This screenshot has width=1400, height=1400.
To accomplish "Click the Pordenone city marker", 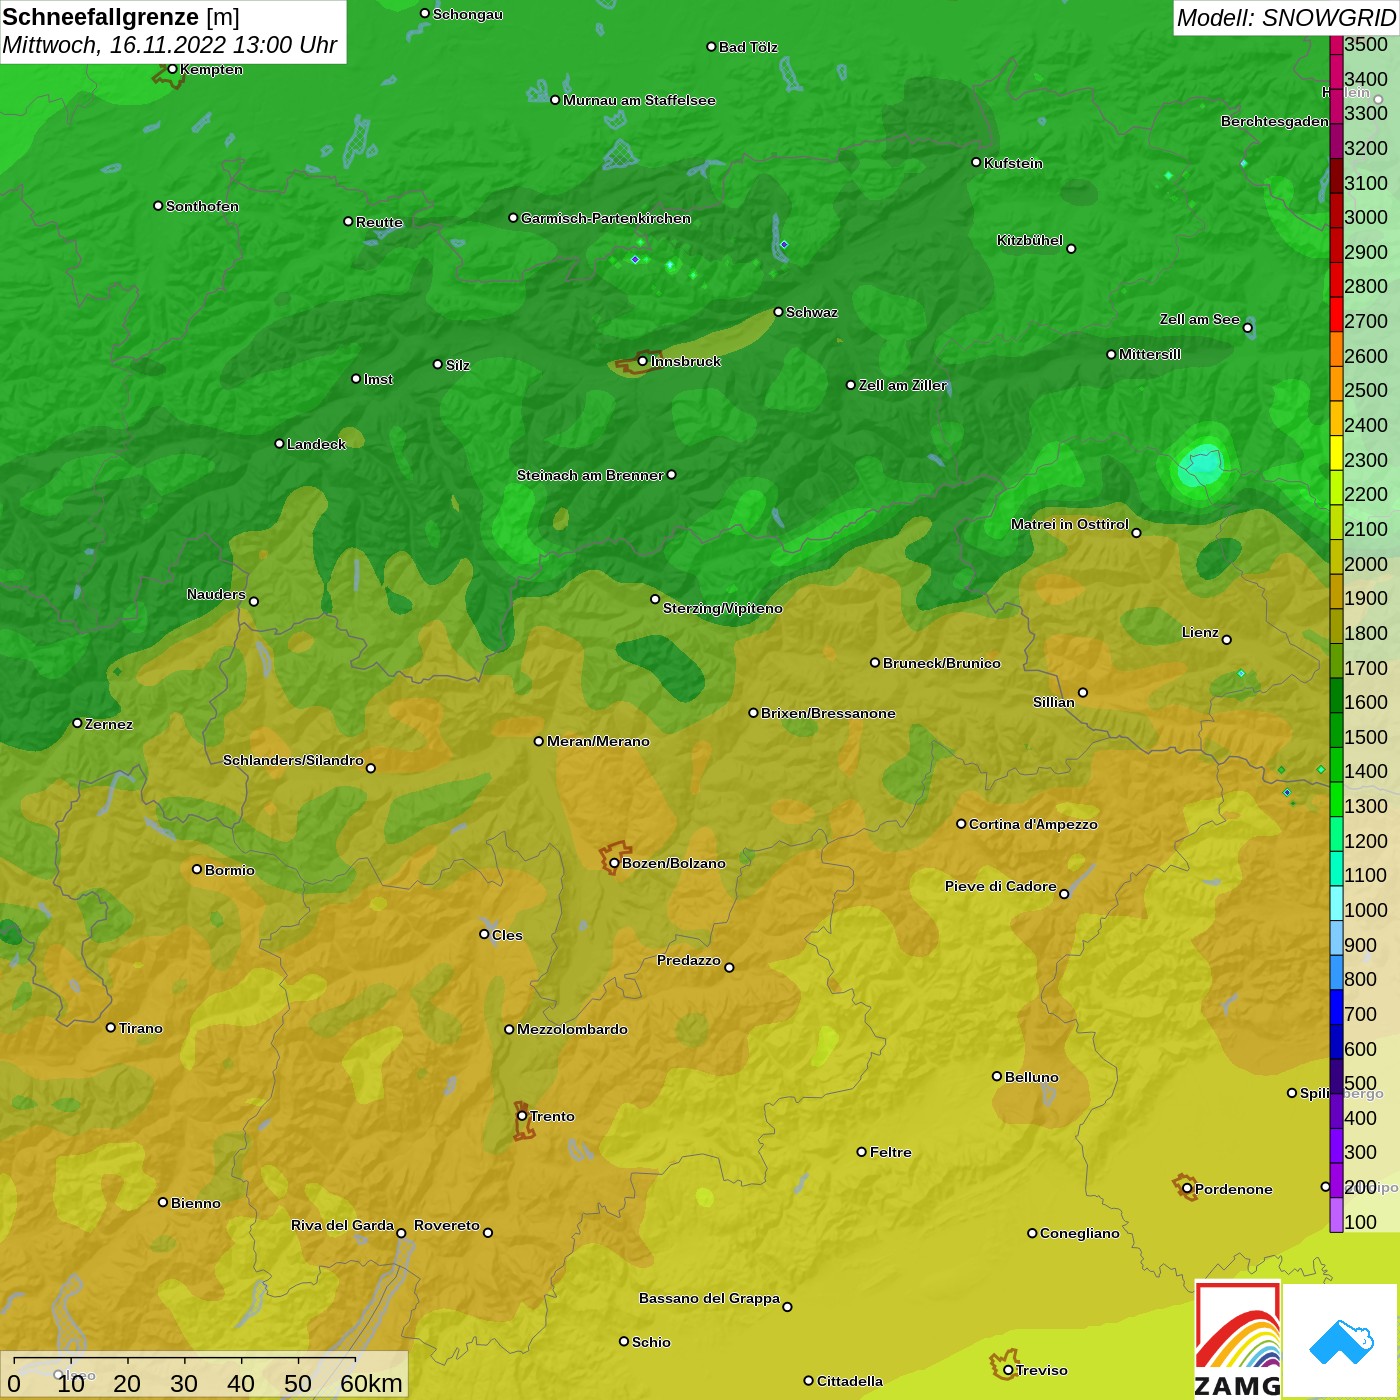I will (1187, 1189).
